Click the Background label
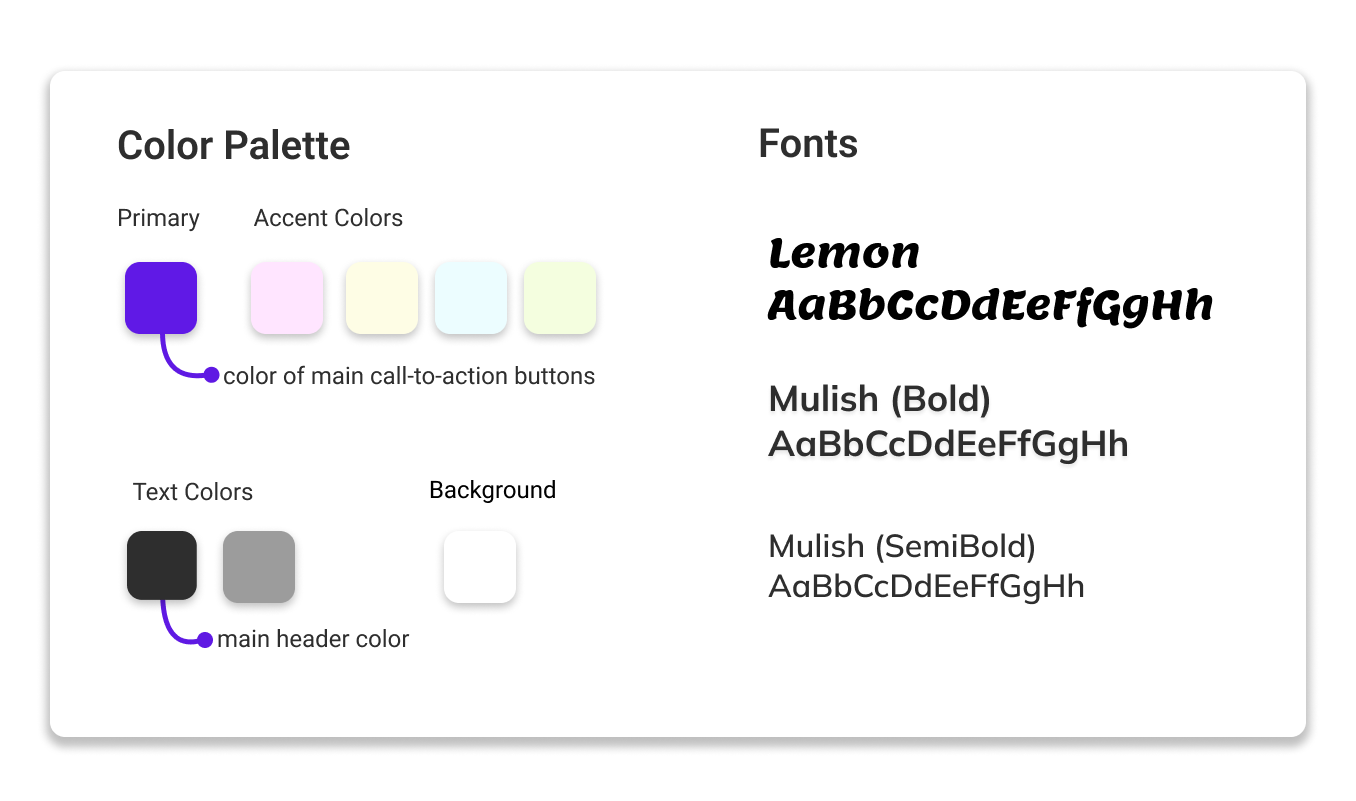 [x=493, y=490]
